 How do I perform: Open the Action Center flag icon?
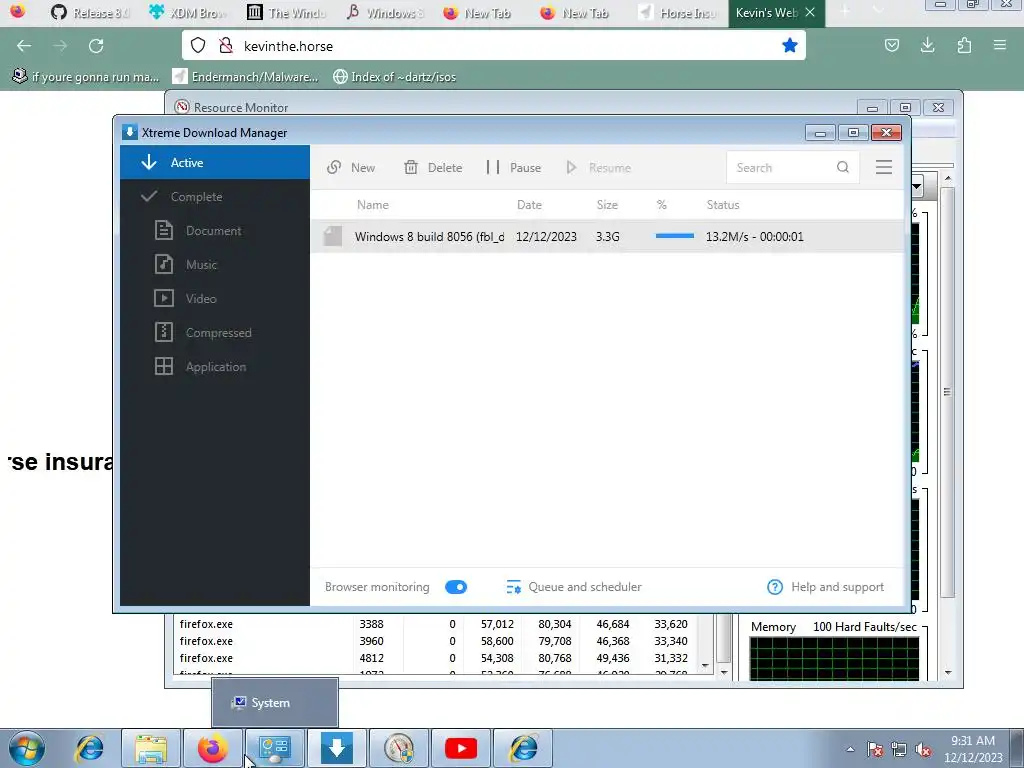point(875,750)
